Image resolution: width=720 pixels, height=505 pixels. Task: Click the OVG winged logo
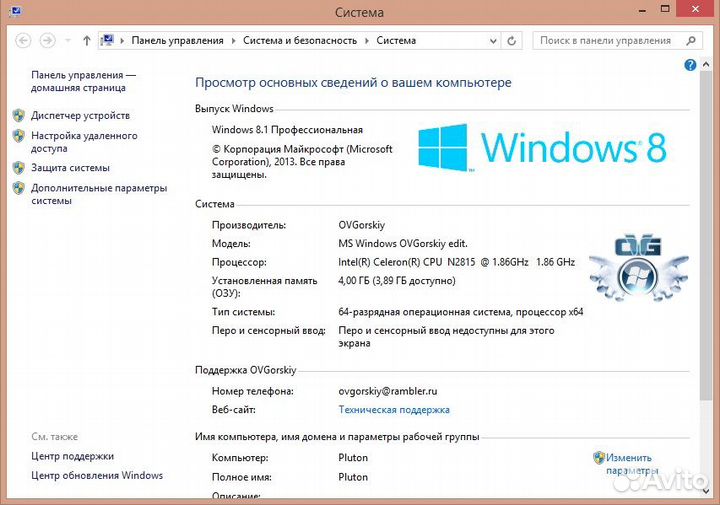point(639,268)
